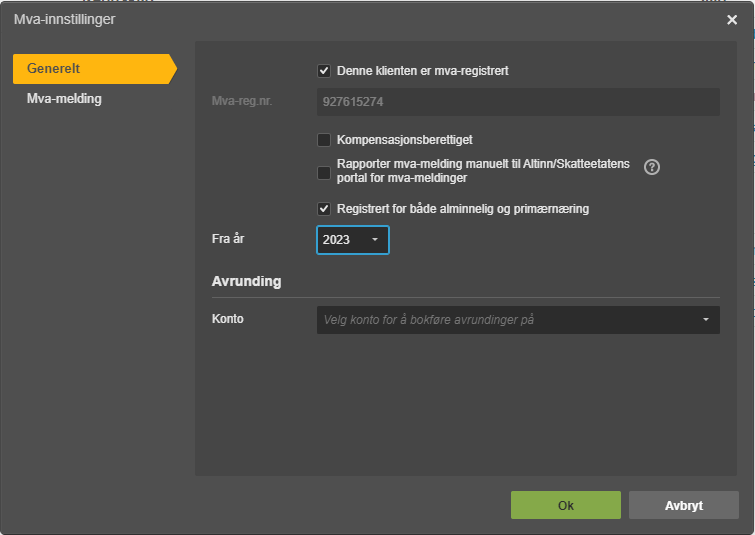Switch to the Mva-melding tab
Viewport: 755px width, 535px height.
pyautogui.click(x=64, y=99)
